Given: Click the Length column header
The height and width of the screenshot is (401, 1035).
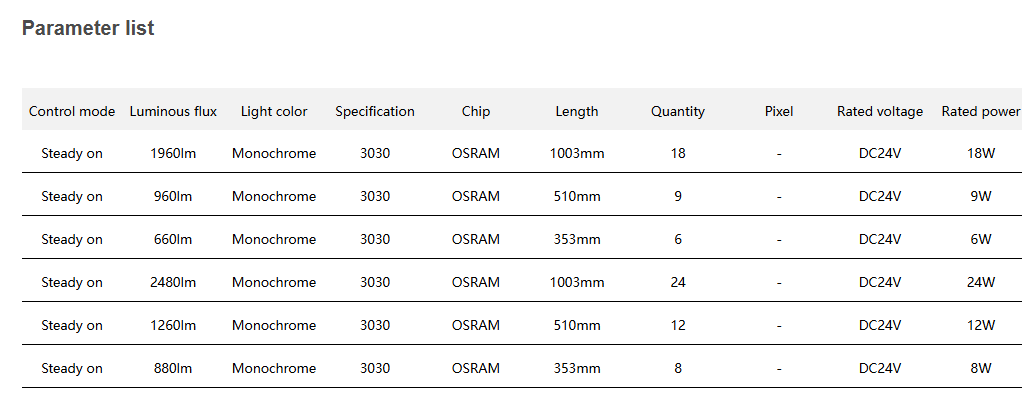Looking at the screenshot, I should [577, 111].
